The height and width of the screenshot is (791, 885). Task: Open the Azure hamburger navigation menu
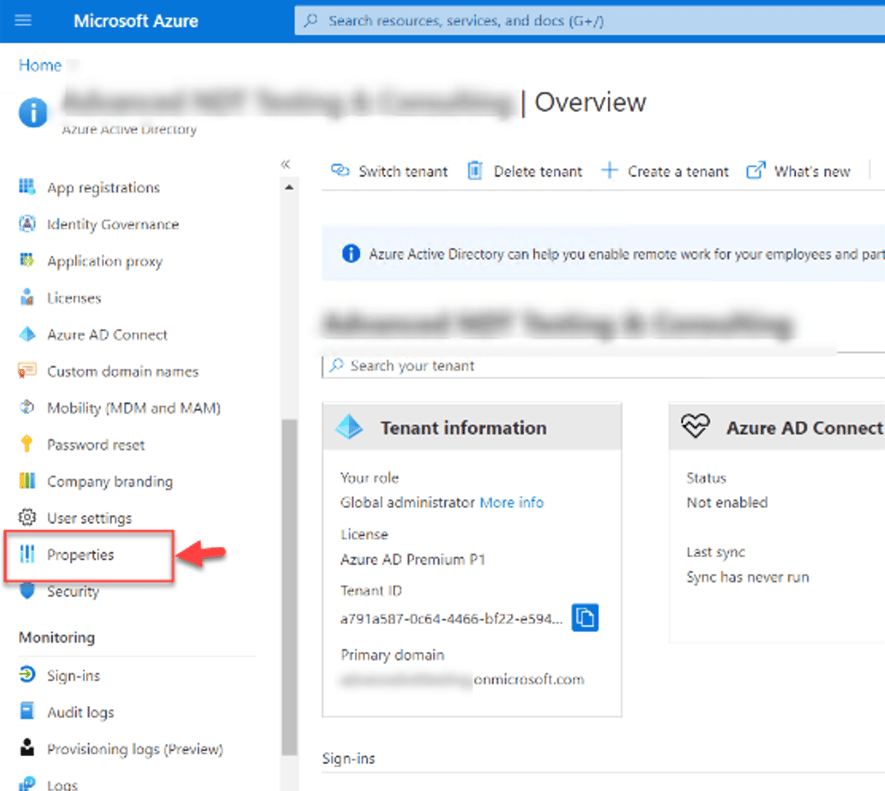[x=24, y=20]
